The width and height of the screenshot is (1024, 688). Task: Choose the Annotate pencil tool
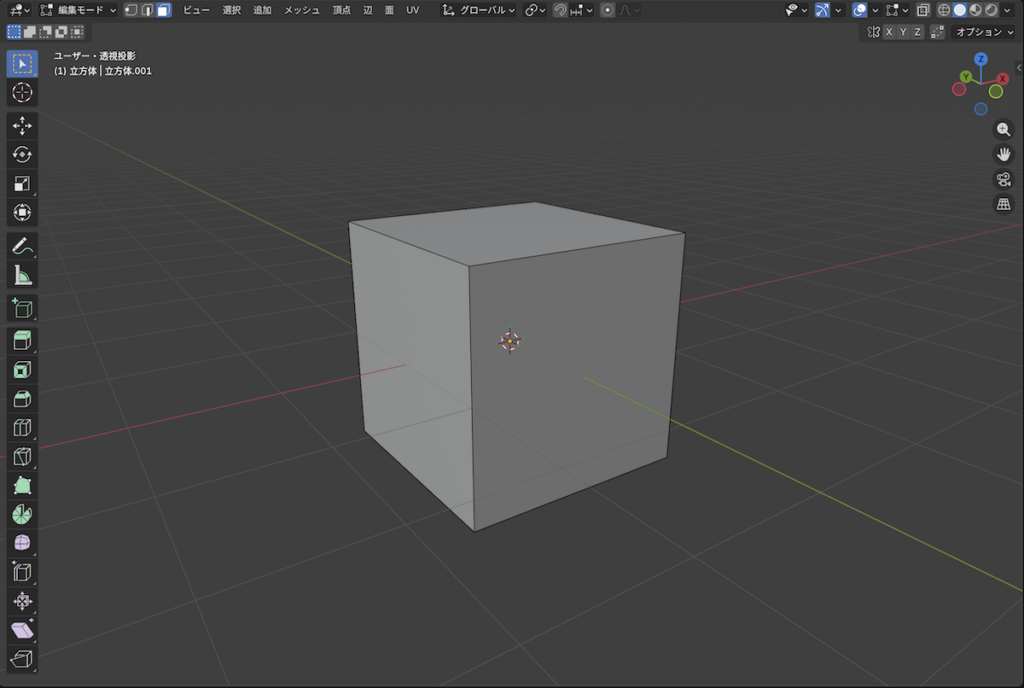click(x=22, y=245)
